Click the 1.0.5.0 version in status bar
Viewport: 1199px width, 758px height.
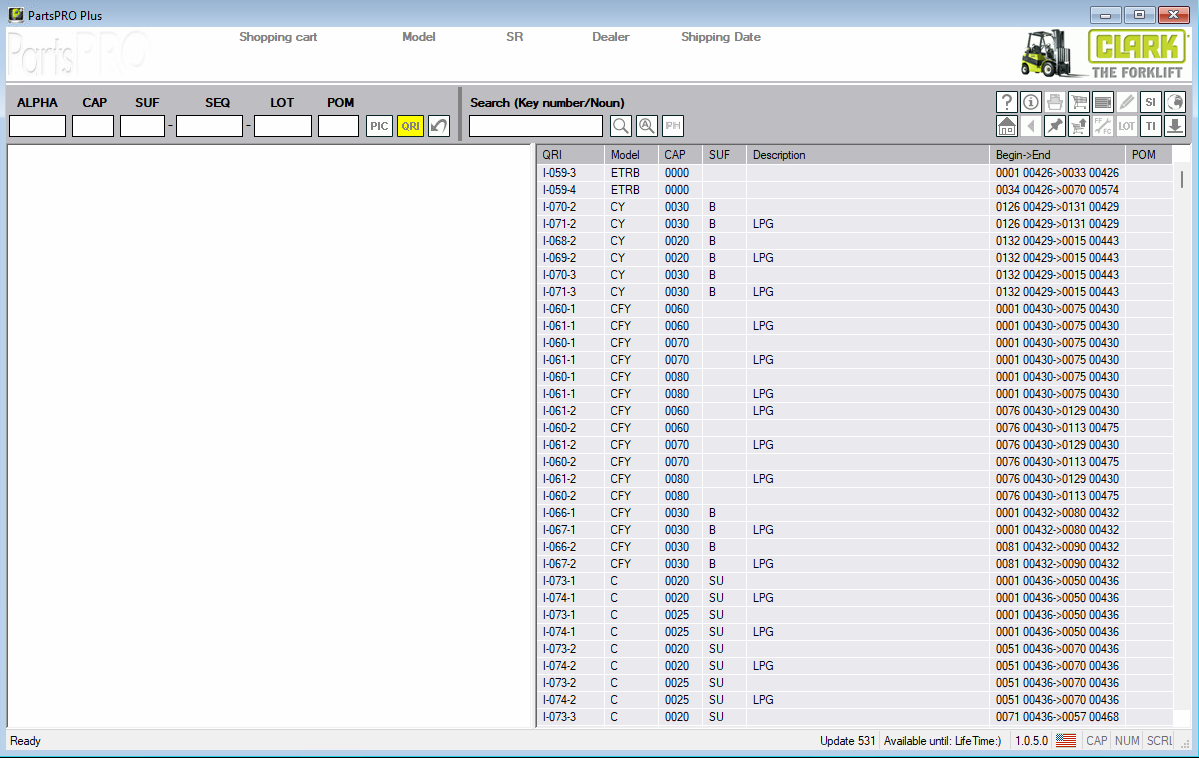(1031, 740)
